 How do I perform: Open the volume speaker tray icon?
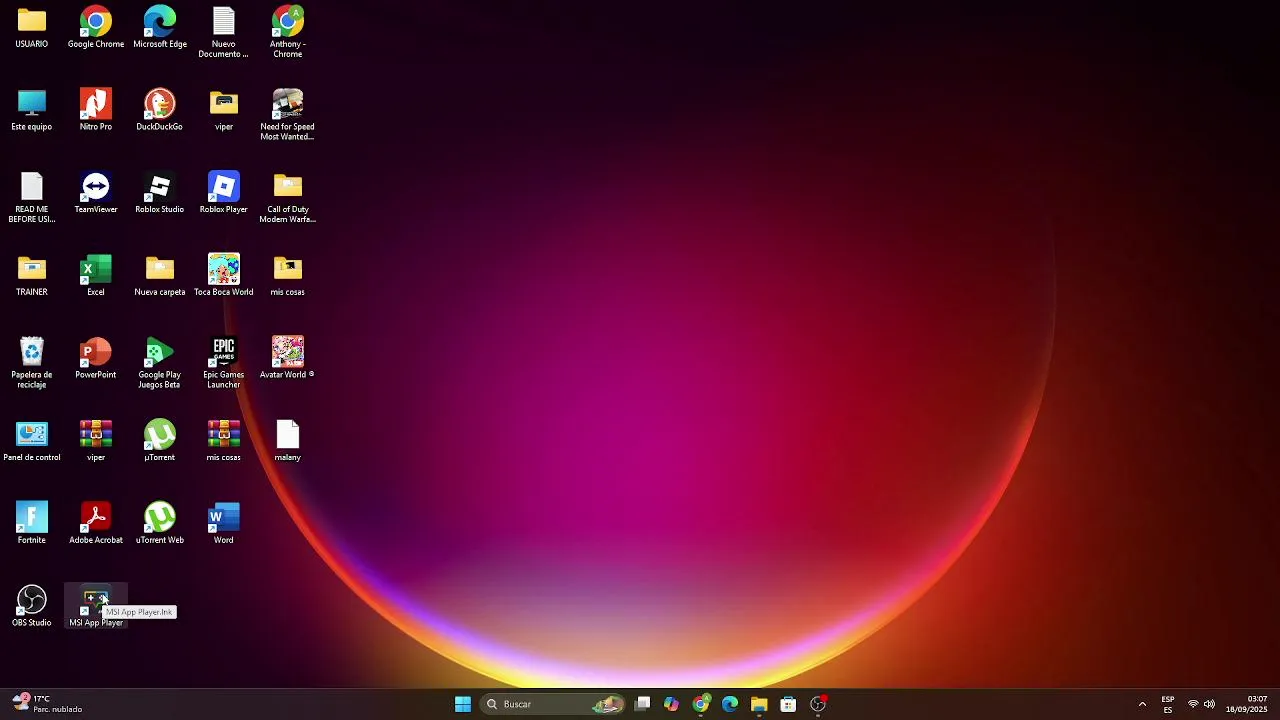(x=1209, y=704)
